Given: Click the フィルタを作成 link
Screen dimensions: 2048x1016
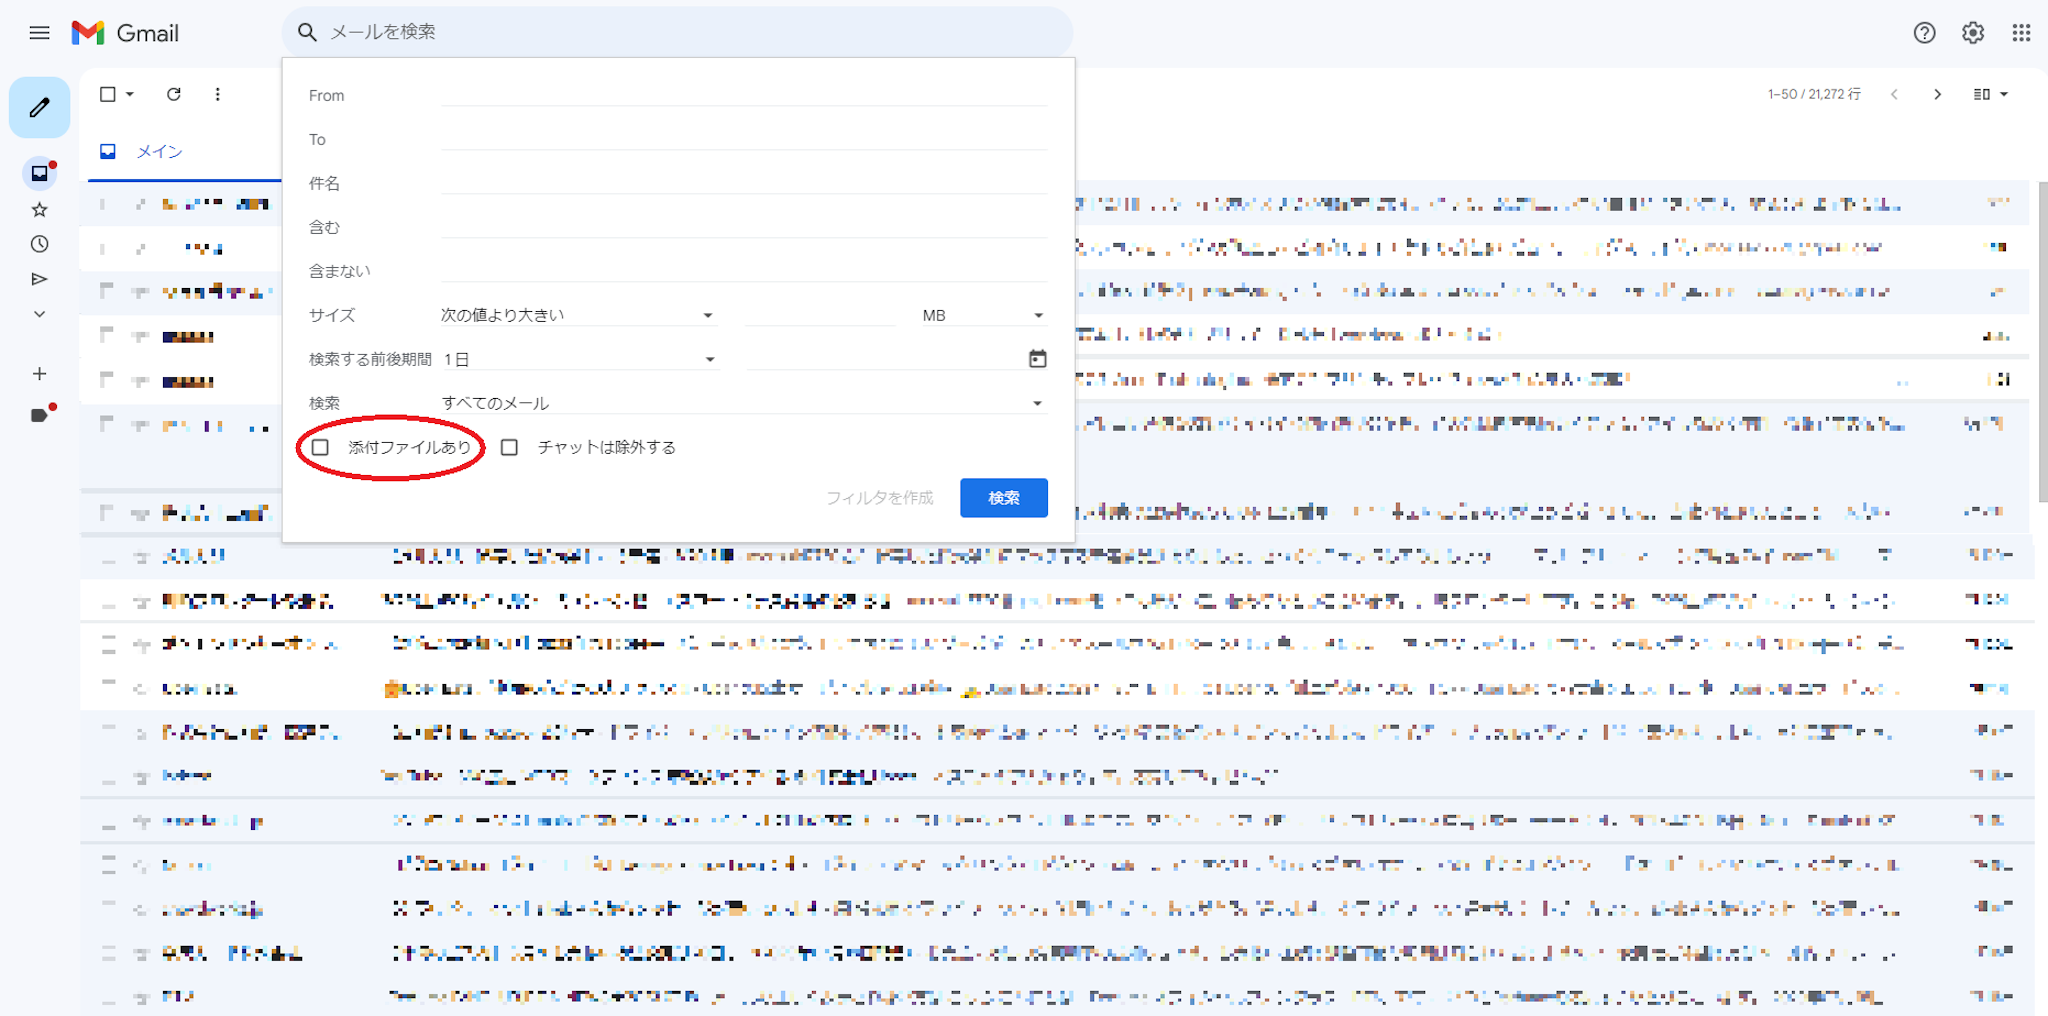Looking at the screenshot, I should [879, 498].
